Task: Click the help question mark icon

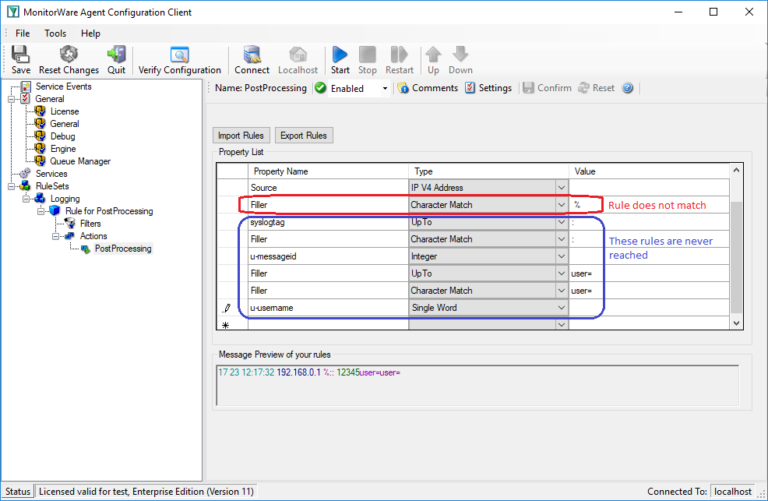Action: [x=628, y=88]
